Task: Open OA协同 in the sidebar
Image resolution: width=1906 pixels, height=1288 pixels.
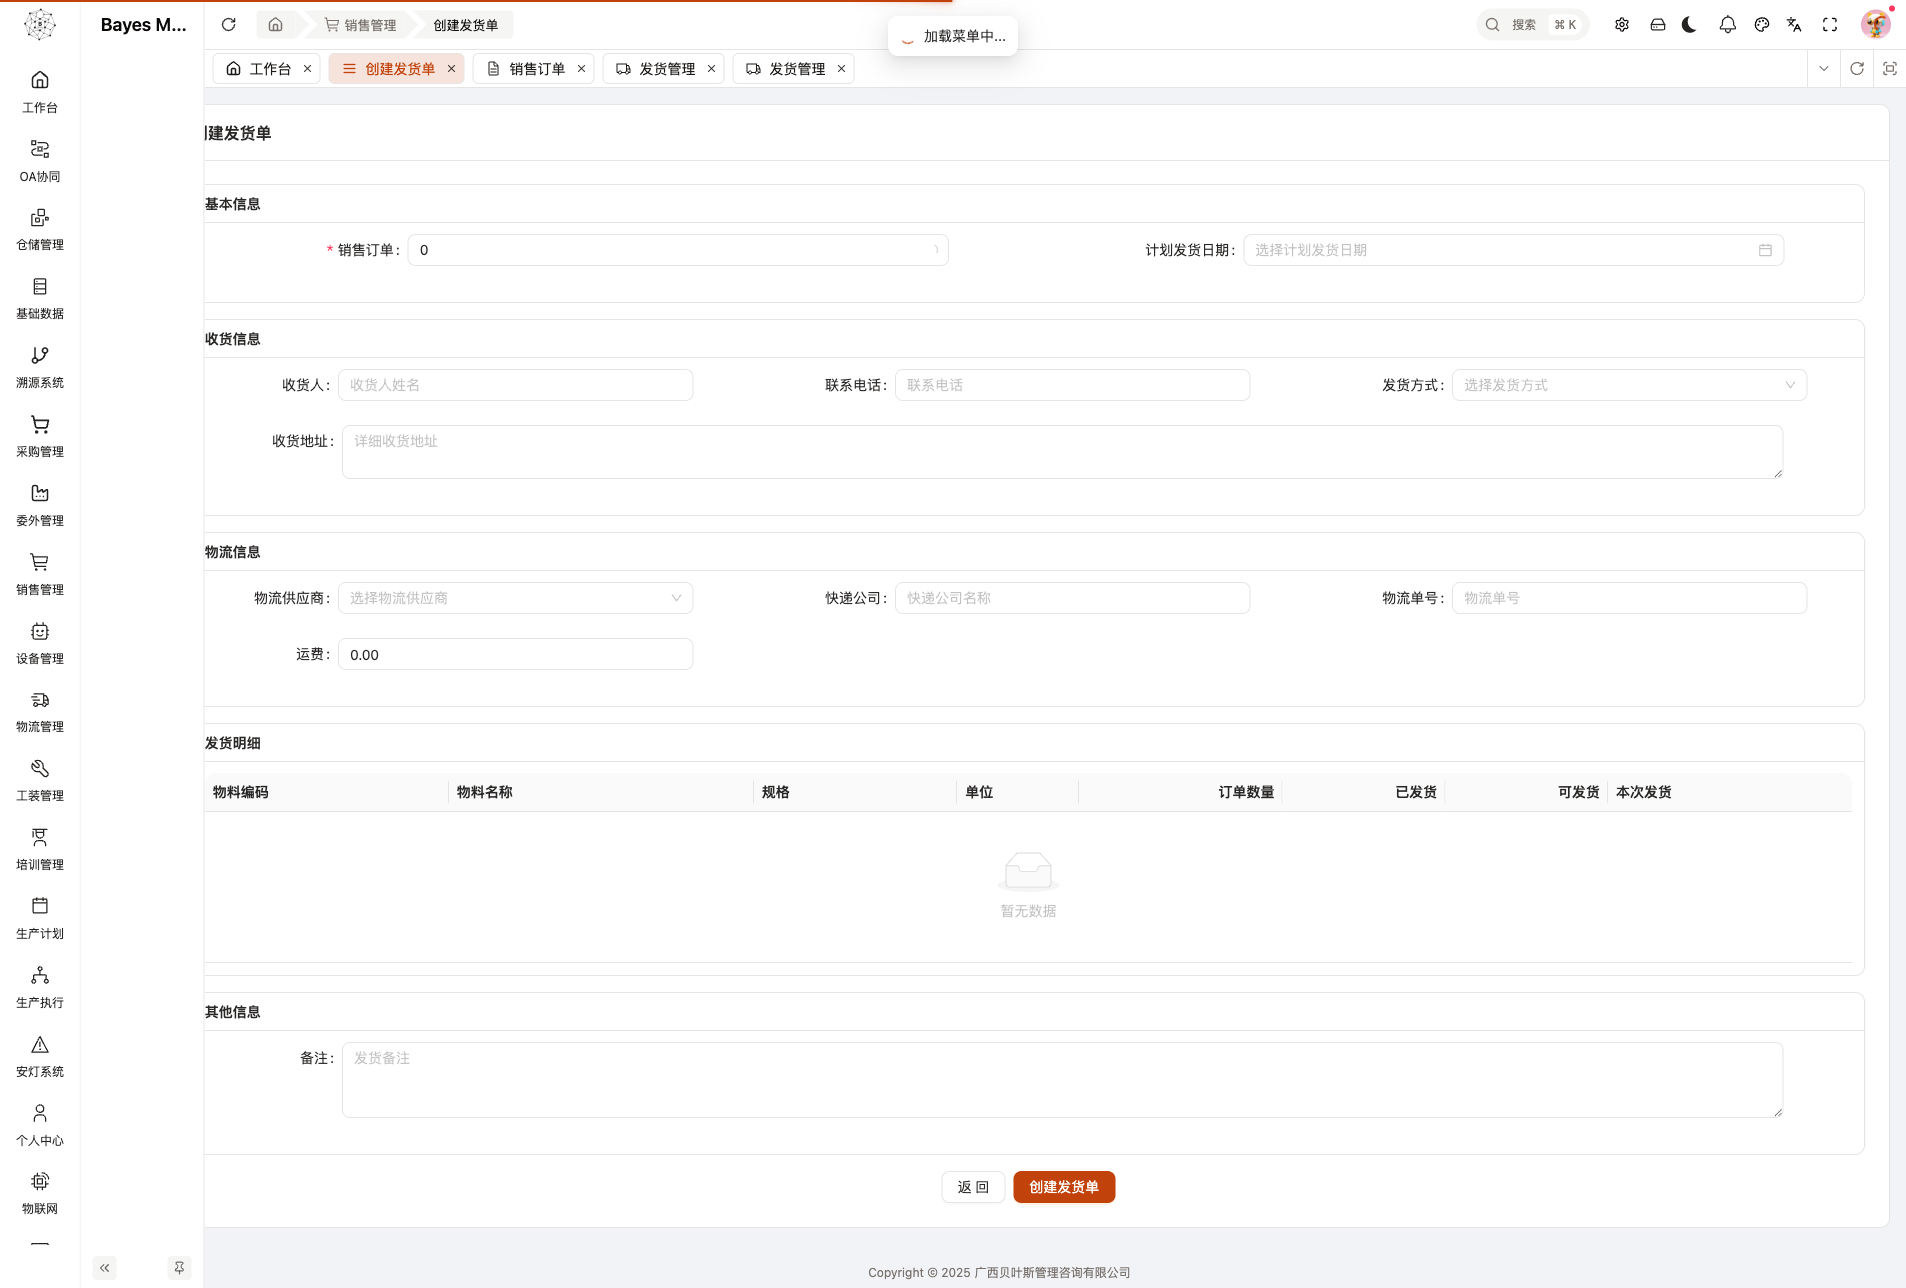Action: click(x=40, y=160)
